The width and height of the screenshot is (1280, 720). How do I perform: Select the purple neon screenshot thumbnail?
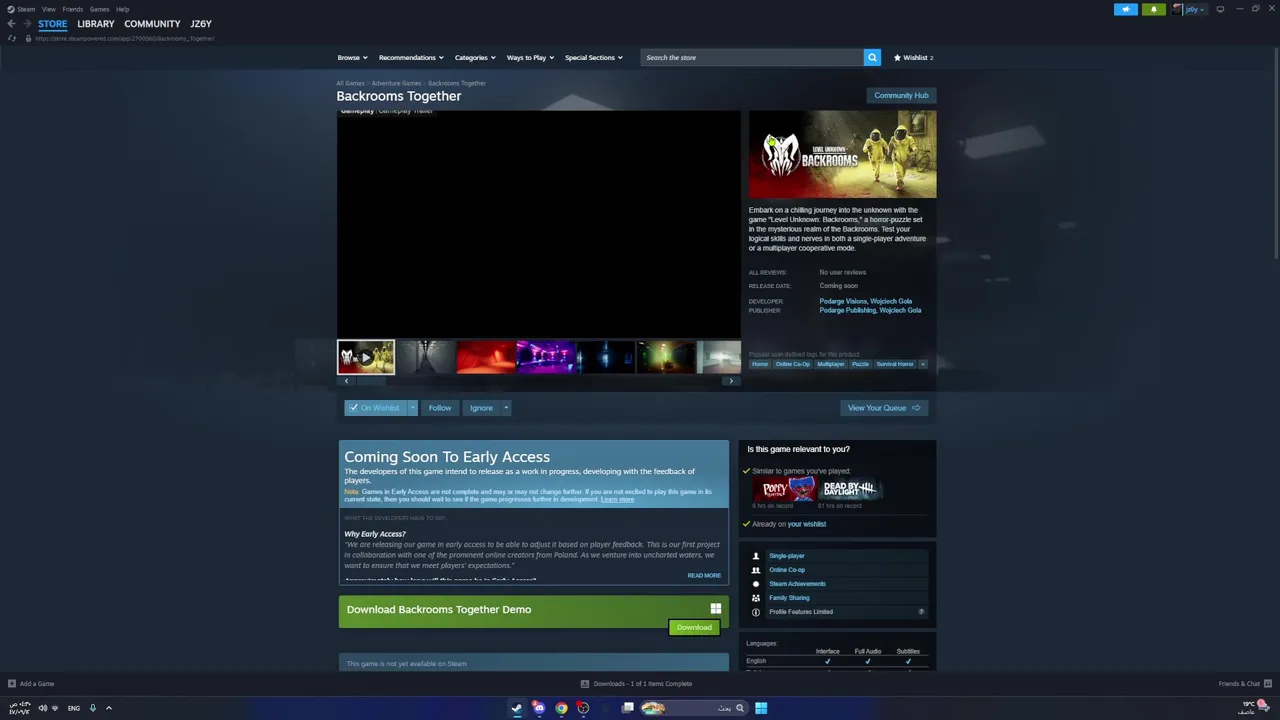(546, 357)
